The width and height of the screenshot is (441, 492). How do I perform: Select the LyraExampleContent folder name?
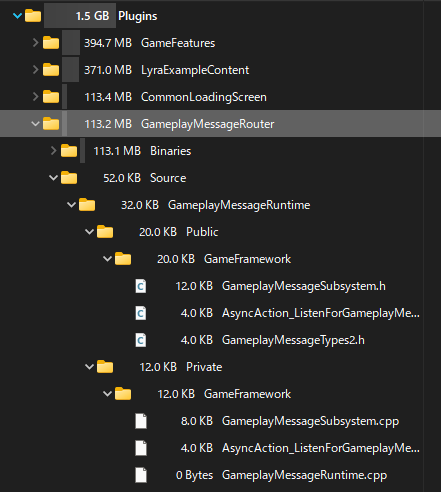tap(195, 70)
